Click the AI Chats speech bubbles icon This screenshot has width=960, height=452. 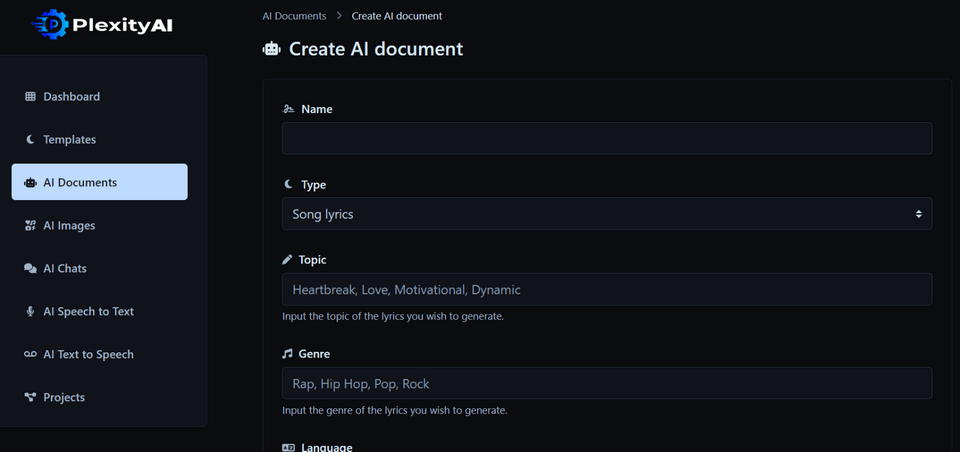[30, 269]
